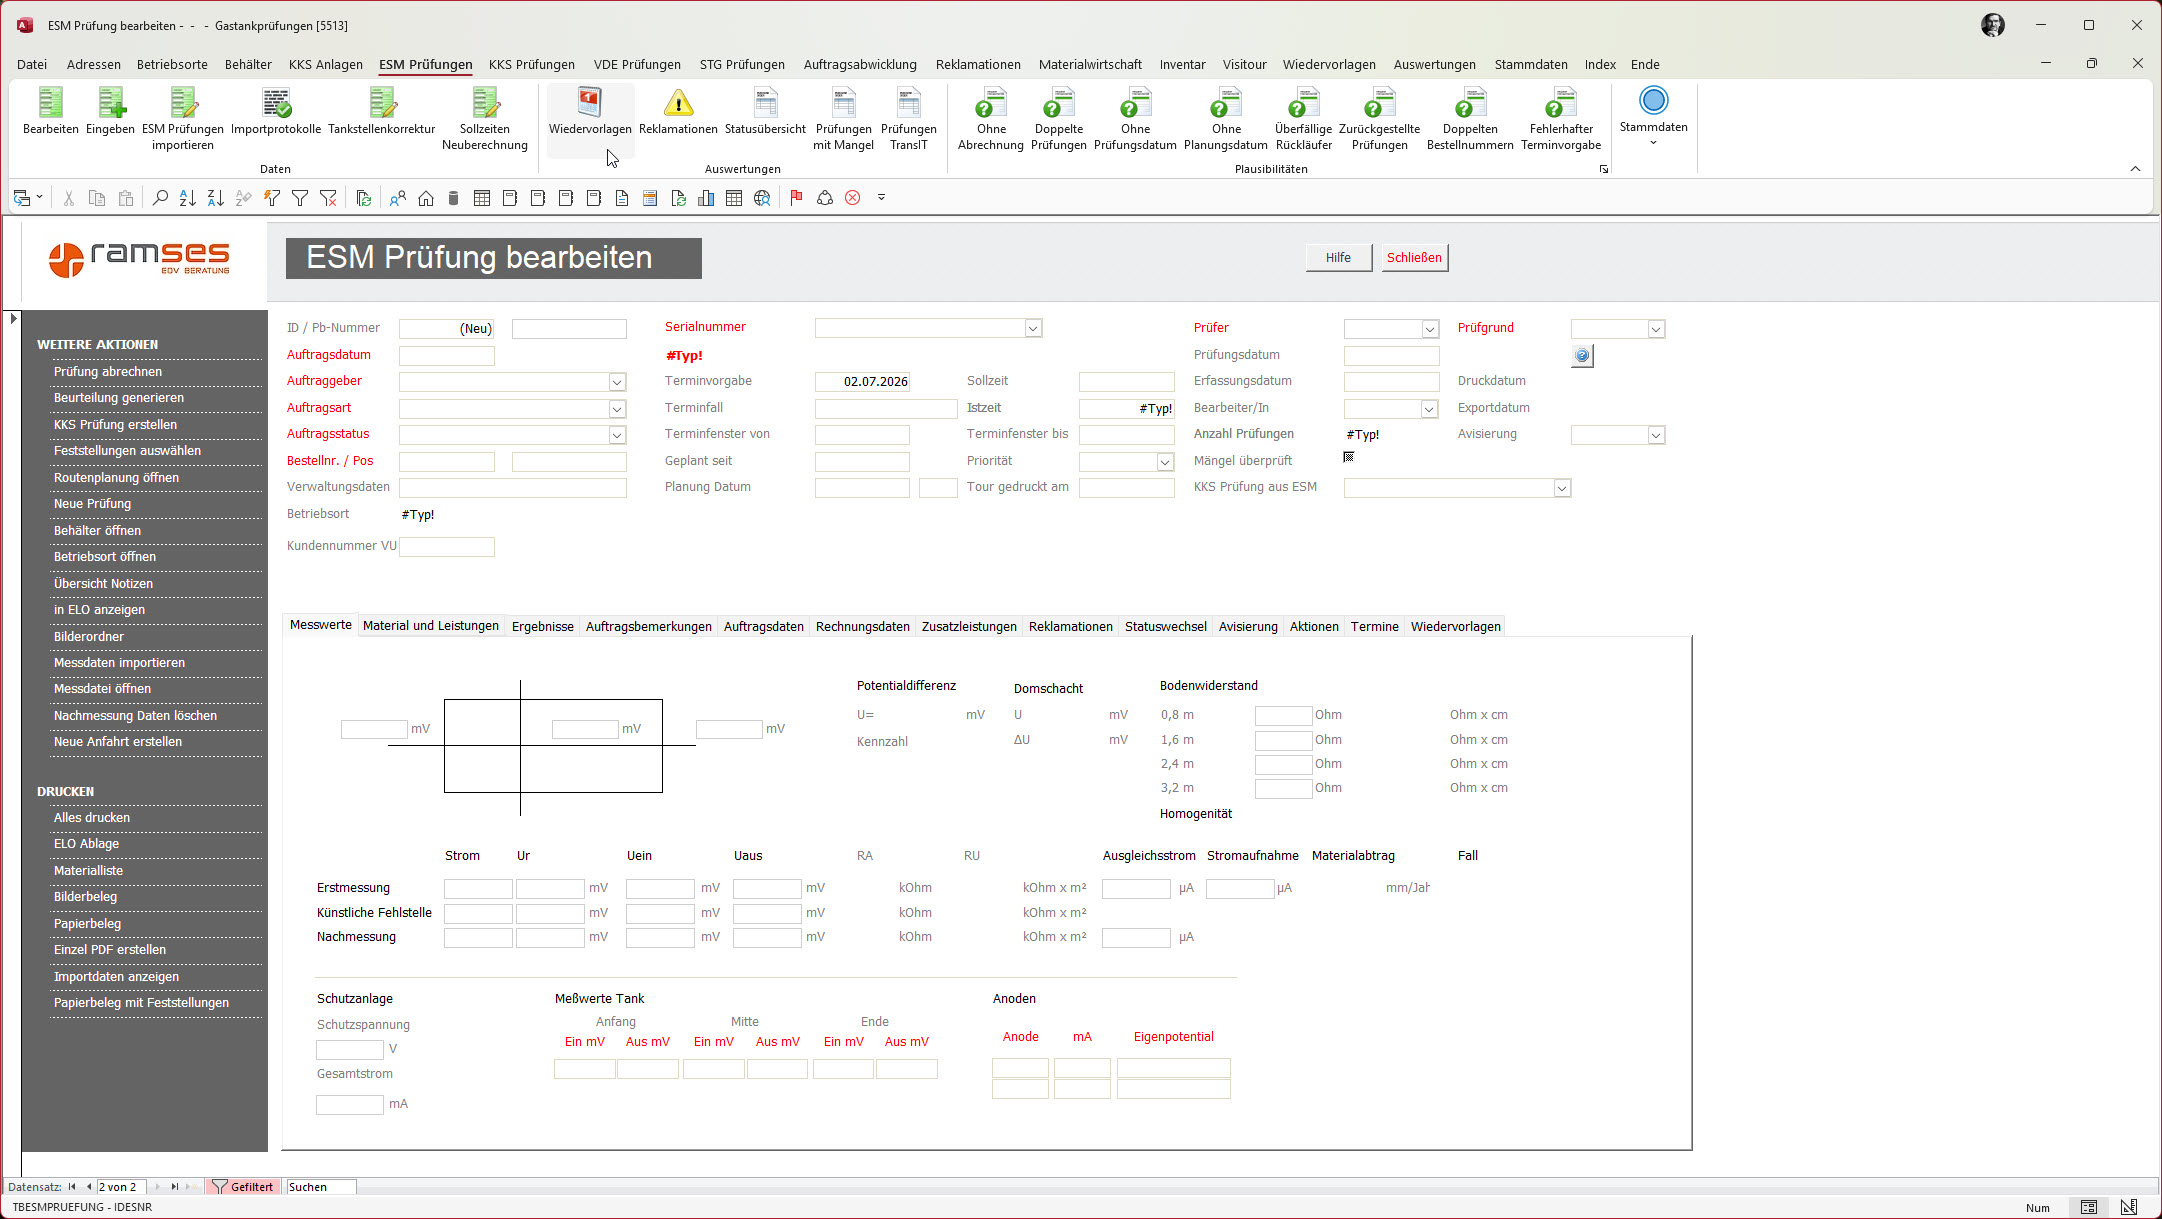
Task: Click the Hilfe button
Action: coord(1338,258)
